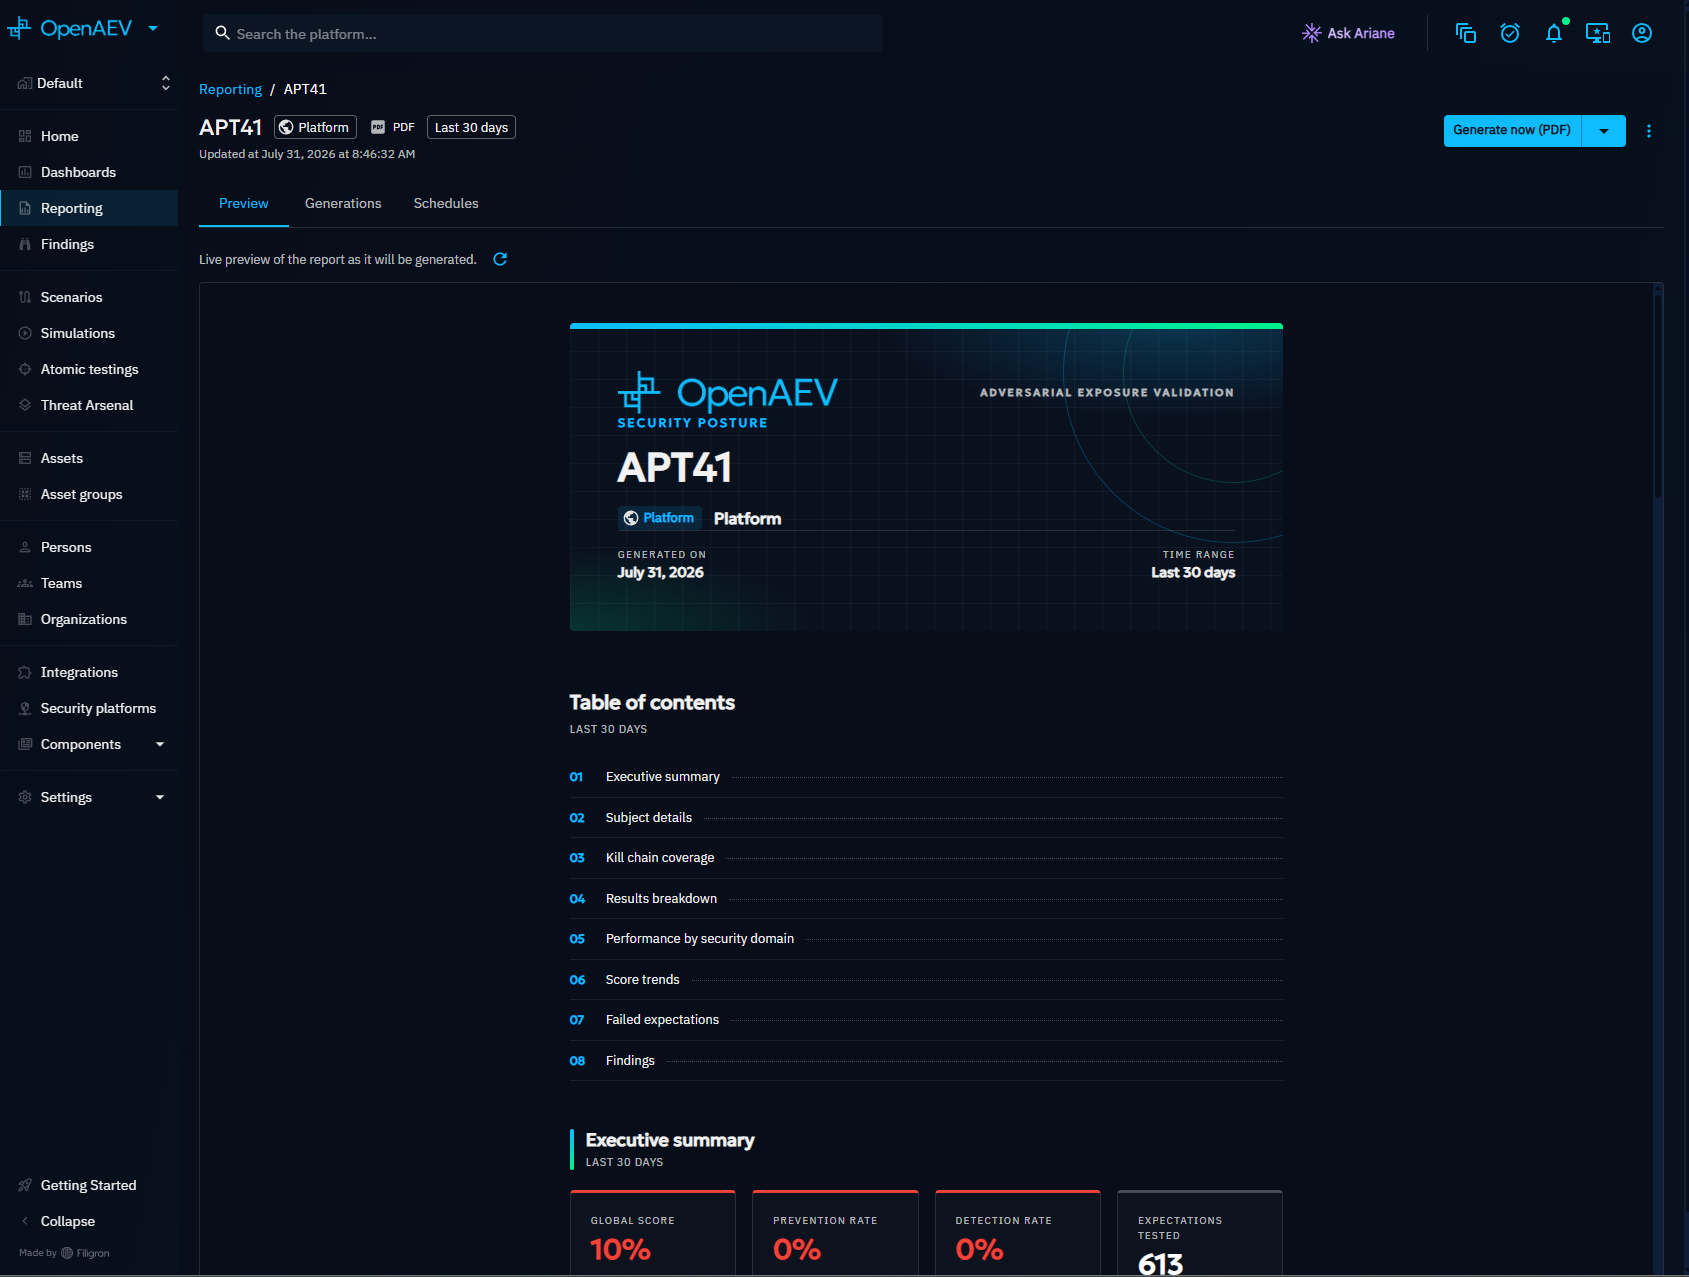Click the PDF format icon beside title

378,127
